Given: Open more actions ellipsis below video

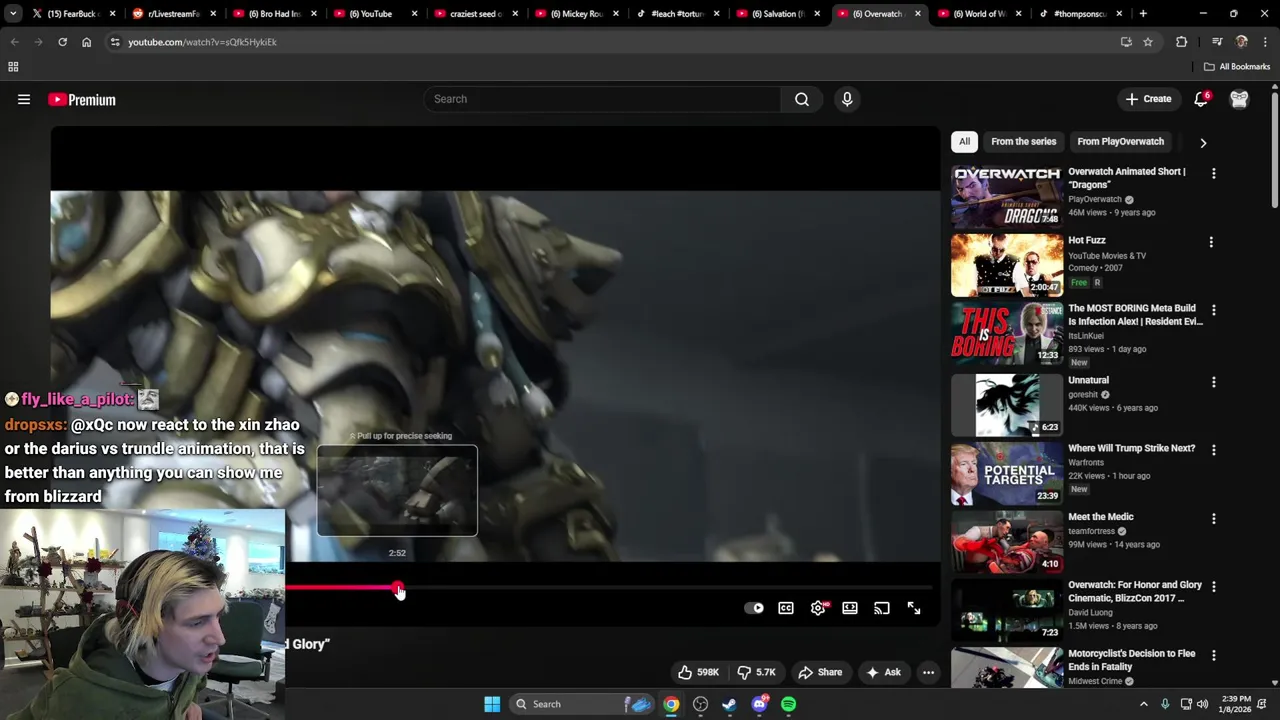Looking at the screenshot, I should [928, 672].
